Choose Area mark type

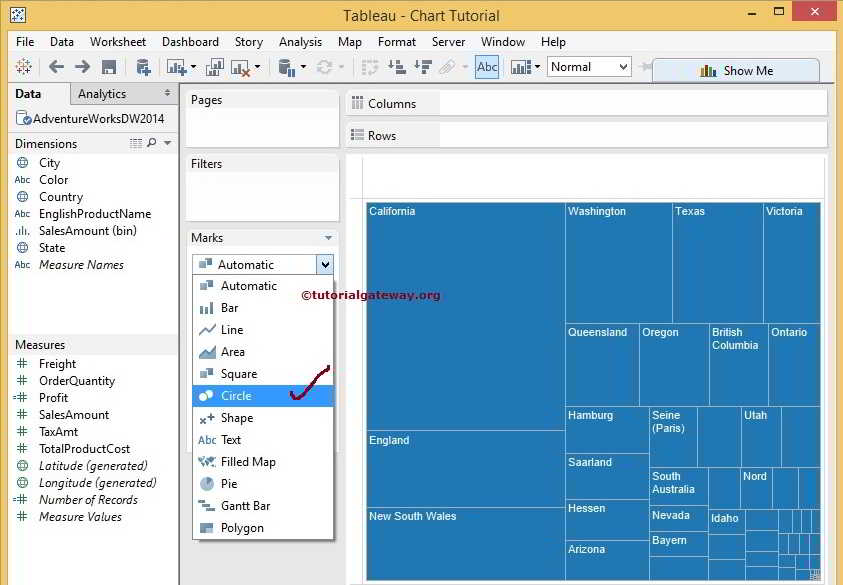263,352
